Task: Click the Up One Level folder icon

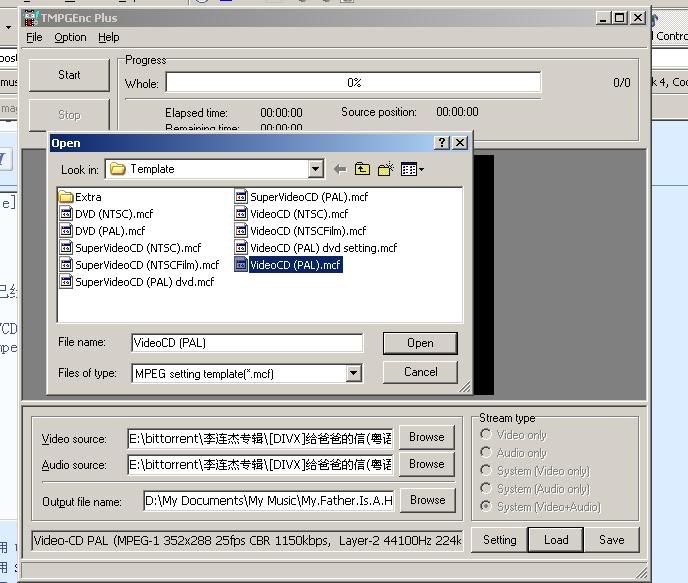Action: (362, 169)
